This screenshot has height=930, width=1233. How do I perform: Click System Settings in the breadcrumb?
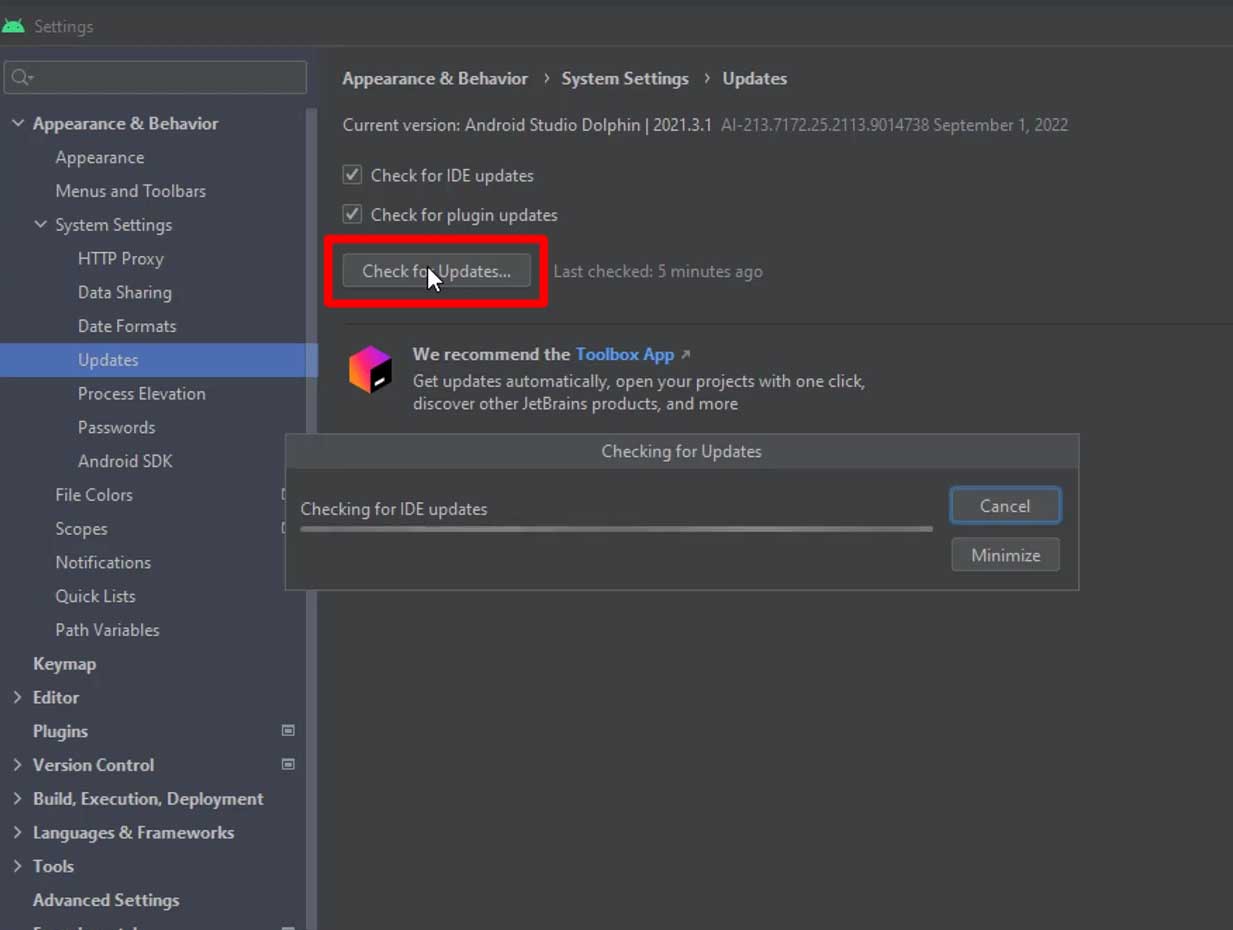pyautogui.click(x=625, y=78)
